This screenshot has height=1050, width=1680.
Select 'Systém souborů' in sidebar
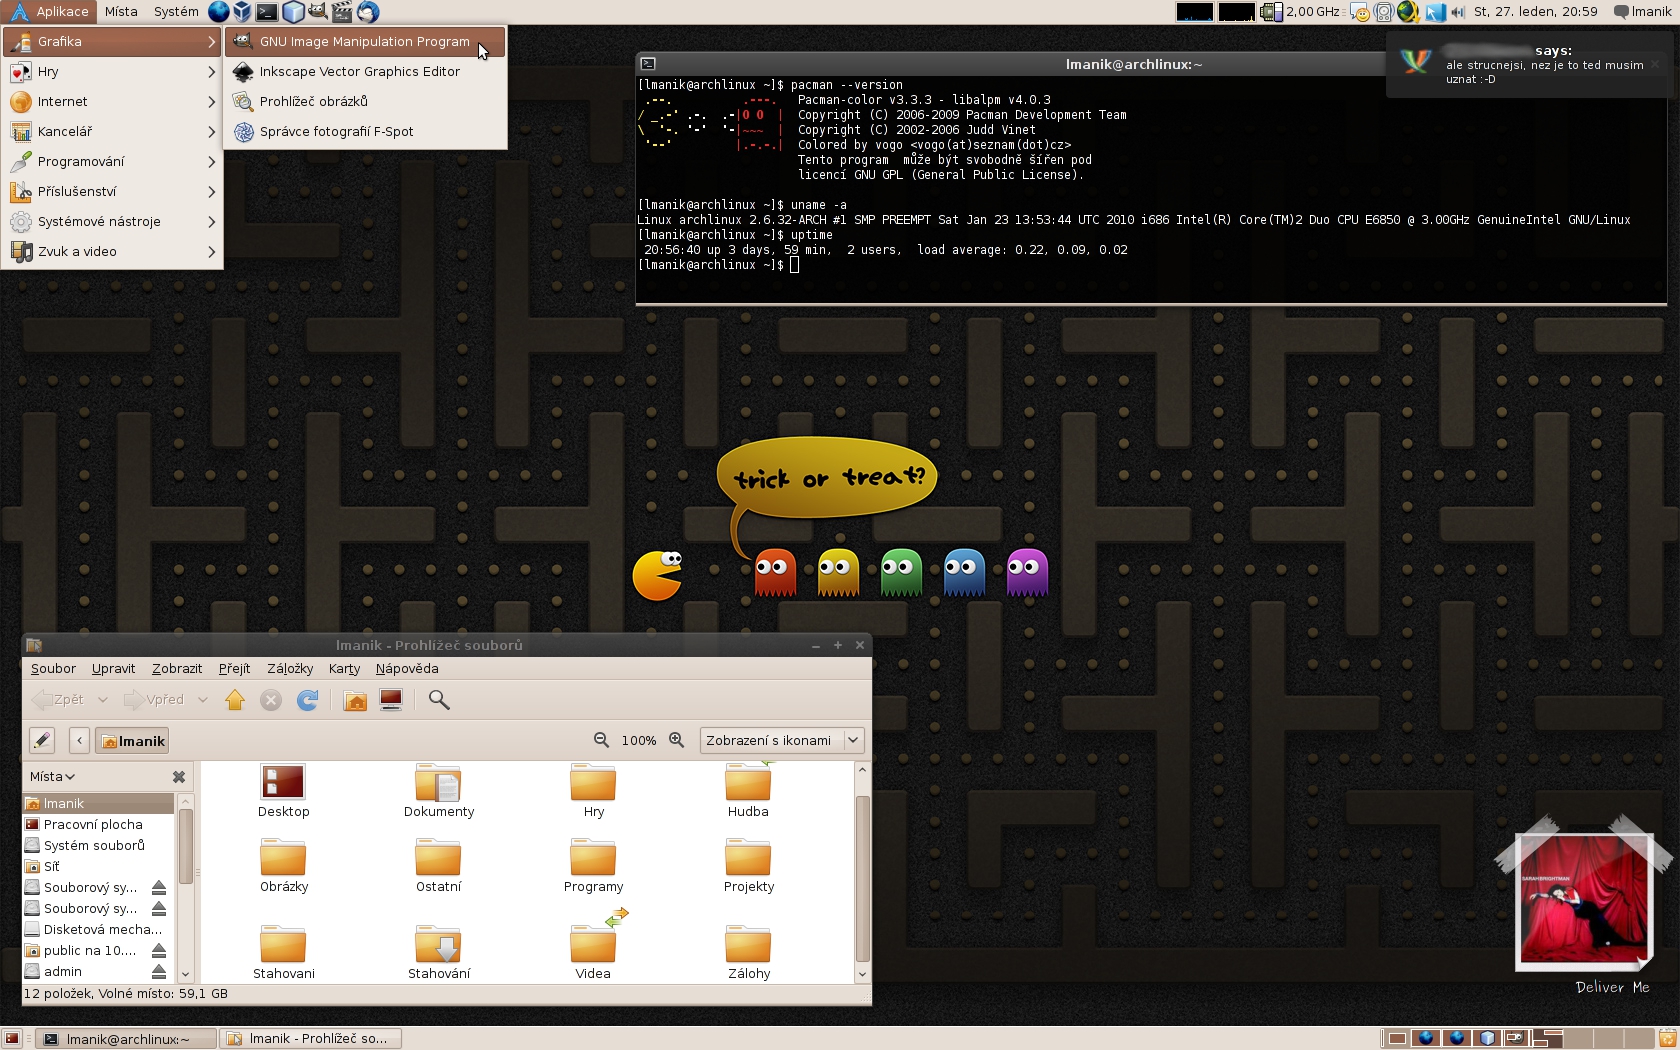[98, 846]
